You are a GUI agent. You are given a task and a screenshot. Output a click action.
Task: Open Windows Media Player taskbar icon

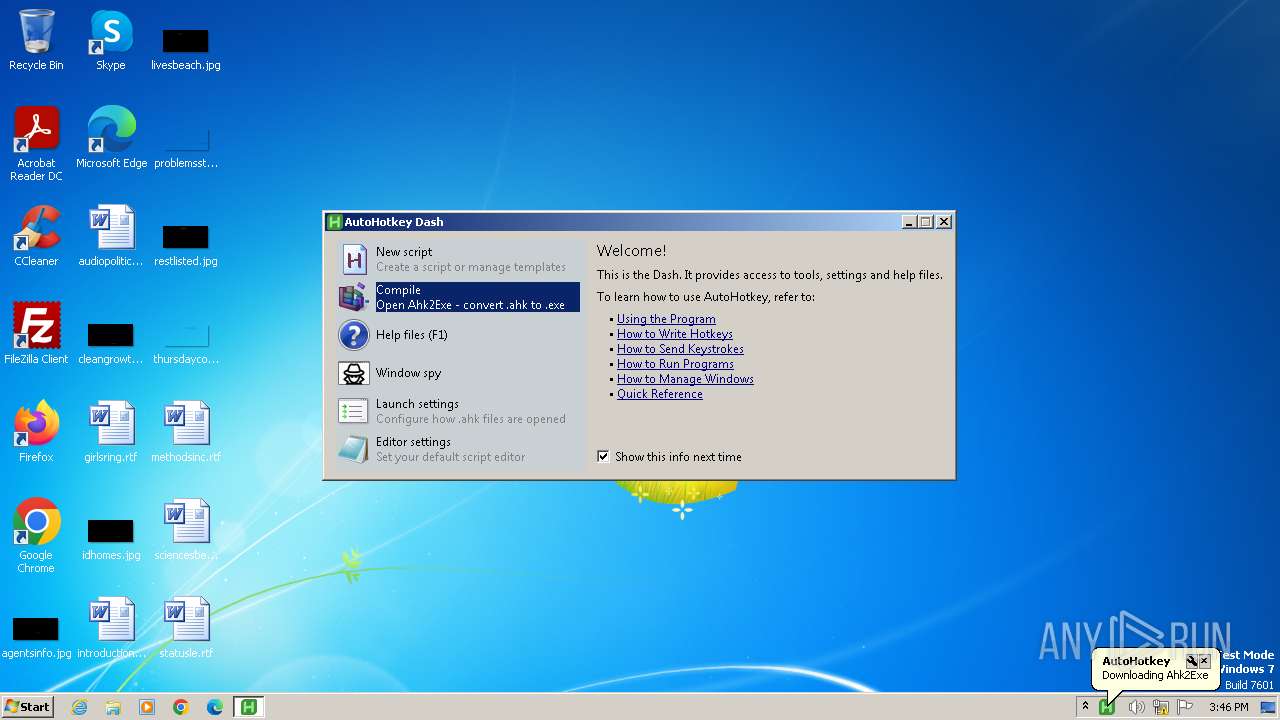[x=147, y=707]
